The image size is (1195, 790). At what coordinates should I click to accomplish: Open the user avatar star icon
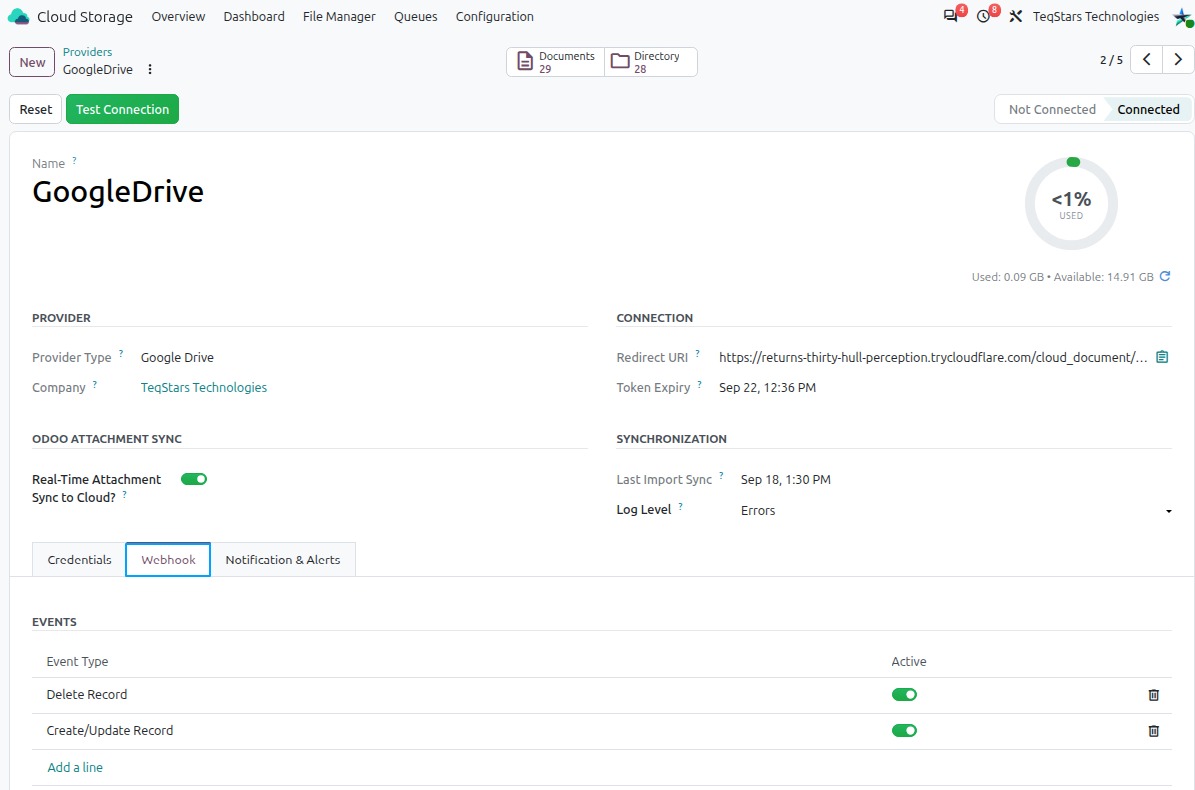pyautogui.click(x=1182, y=18)
